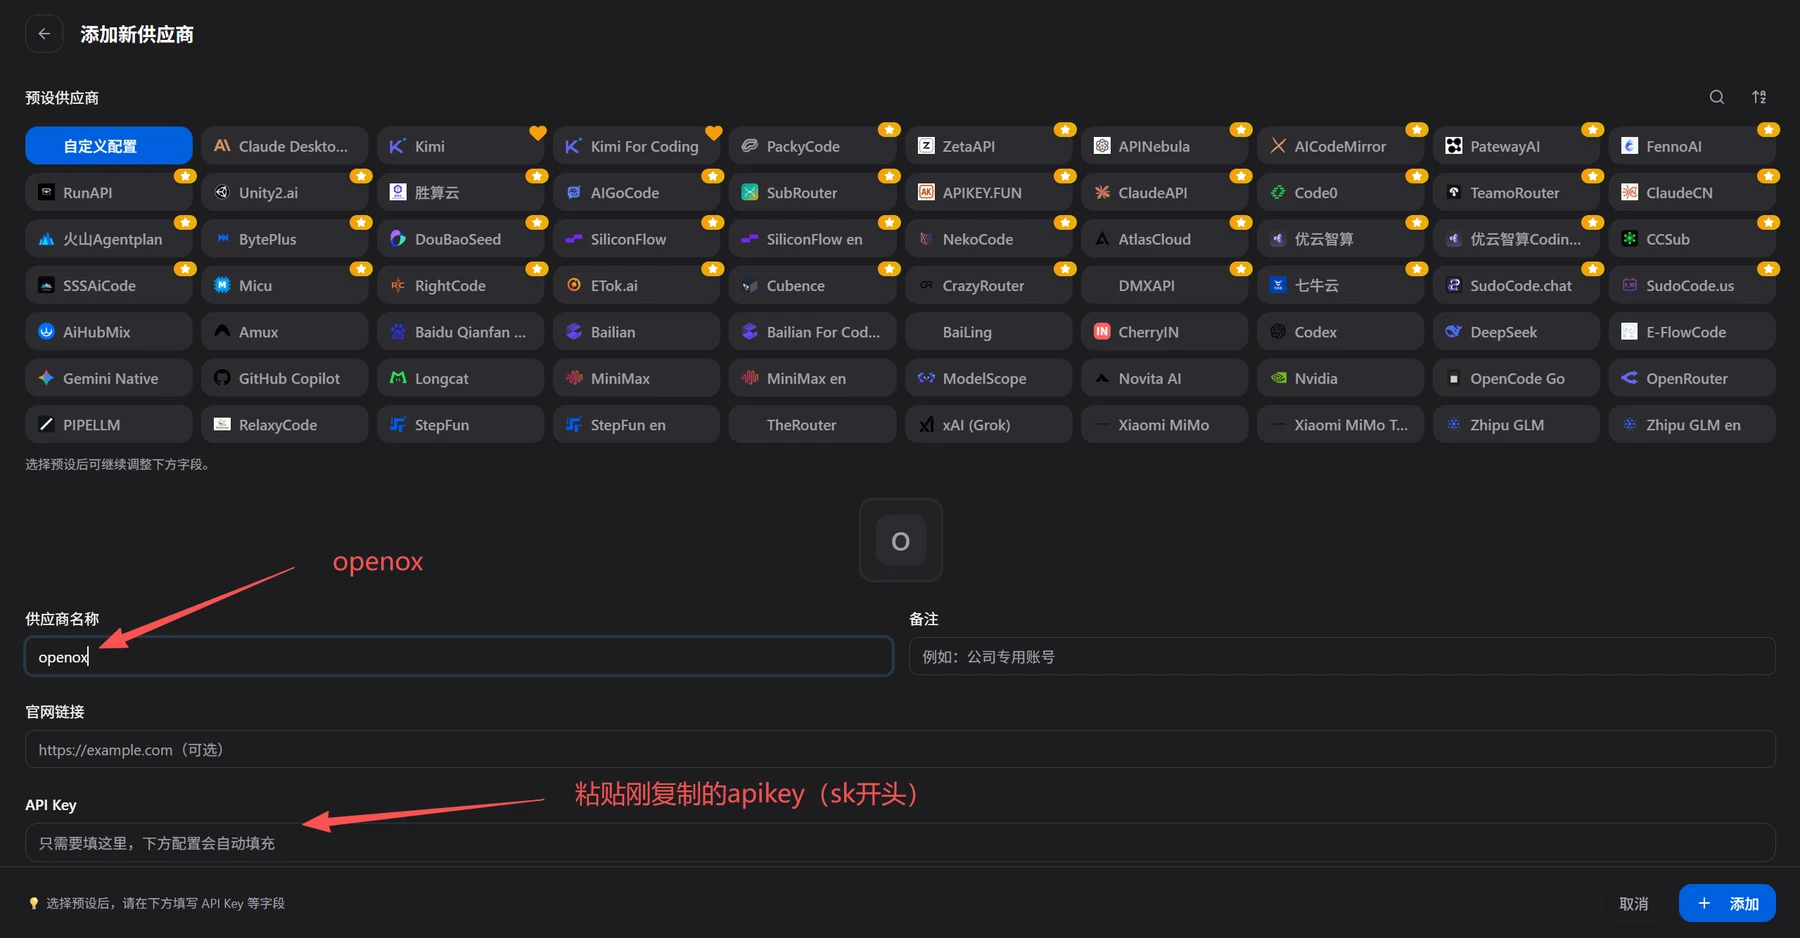Open the preset supplier search icon
This screenshot has height=938, width=1800.
click(x=1716, y=97)
